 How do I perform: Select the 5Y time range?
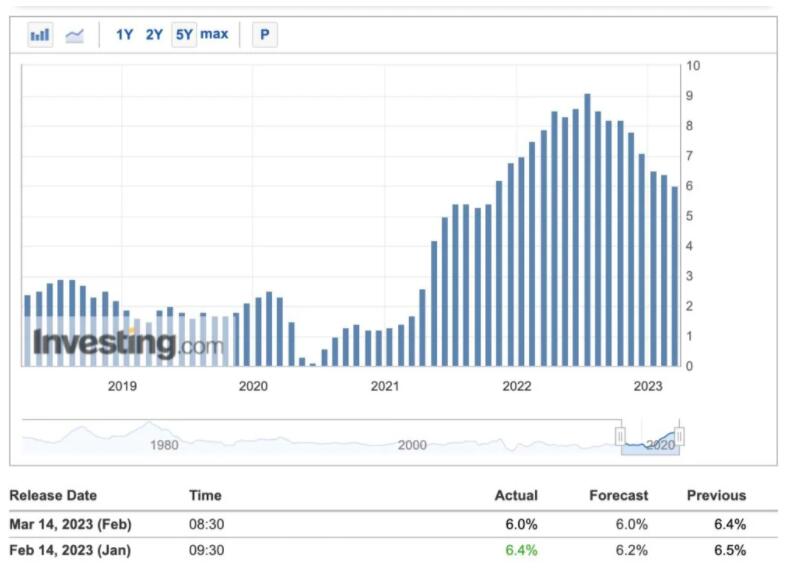tap(184, 35)
